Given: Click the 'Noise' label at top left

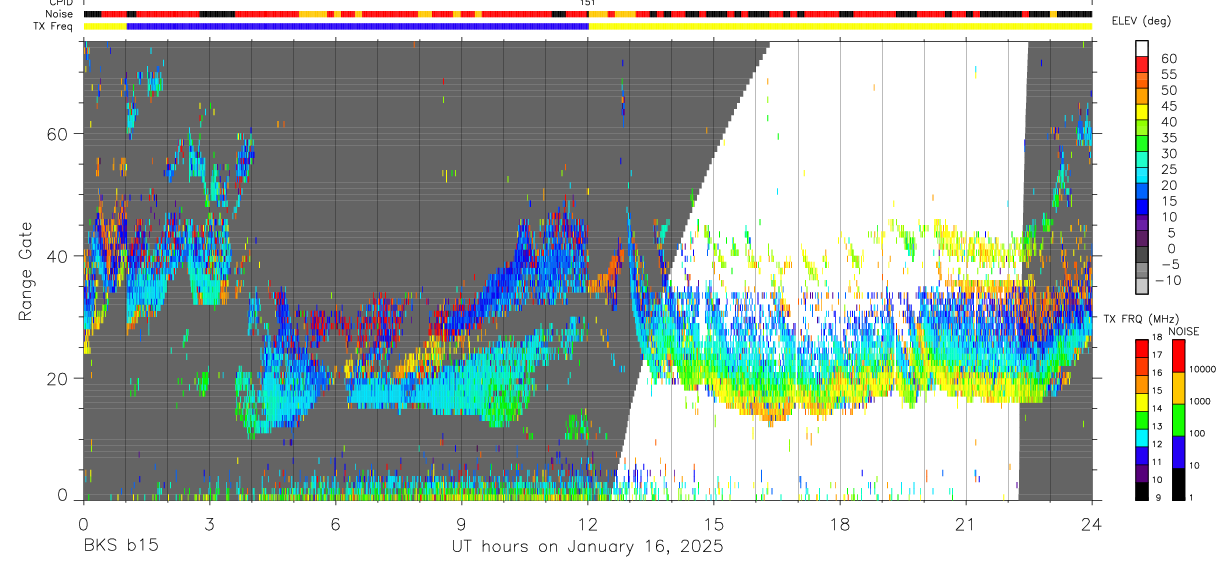Looking at the screenshot, I should pos(60,14).
